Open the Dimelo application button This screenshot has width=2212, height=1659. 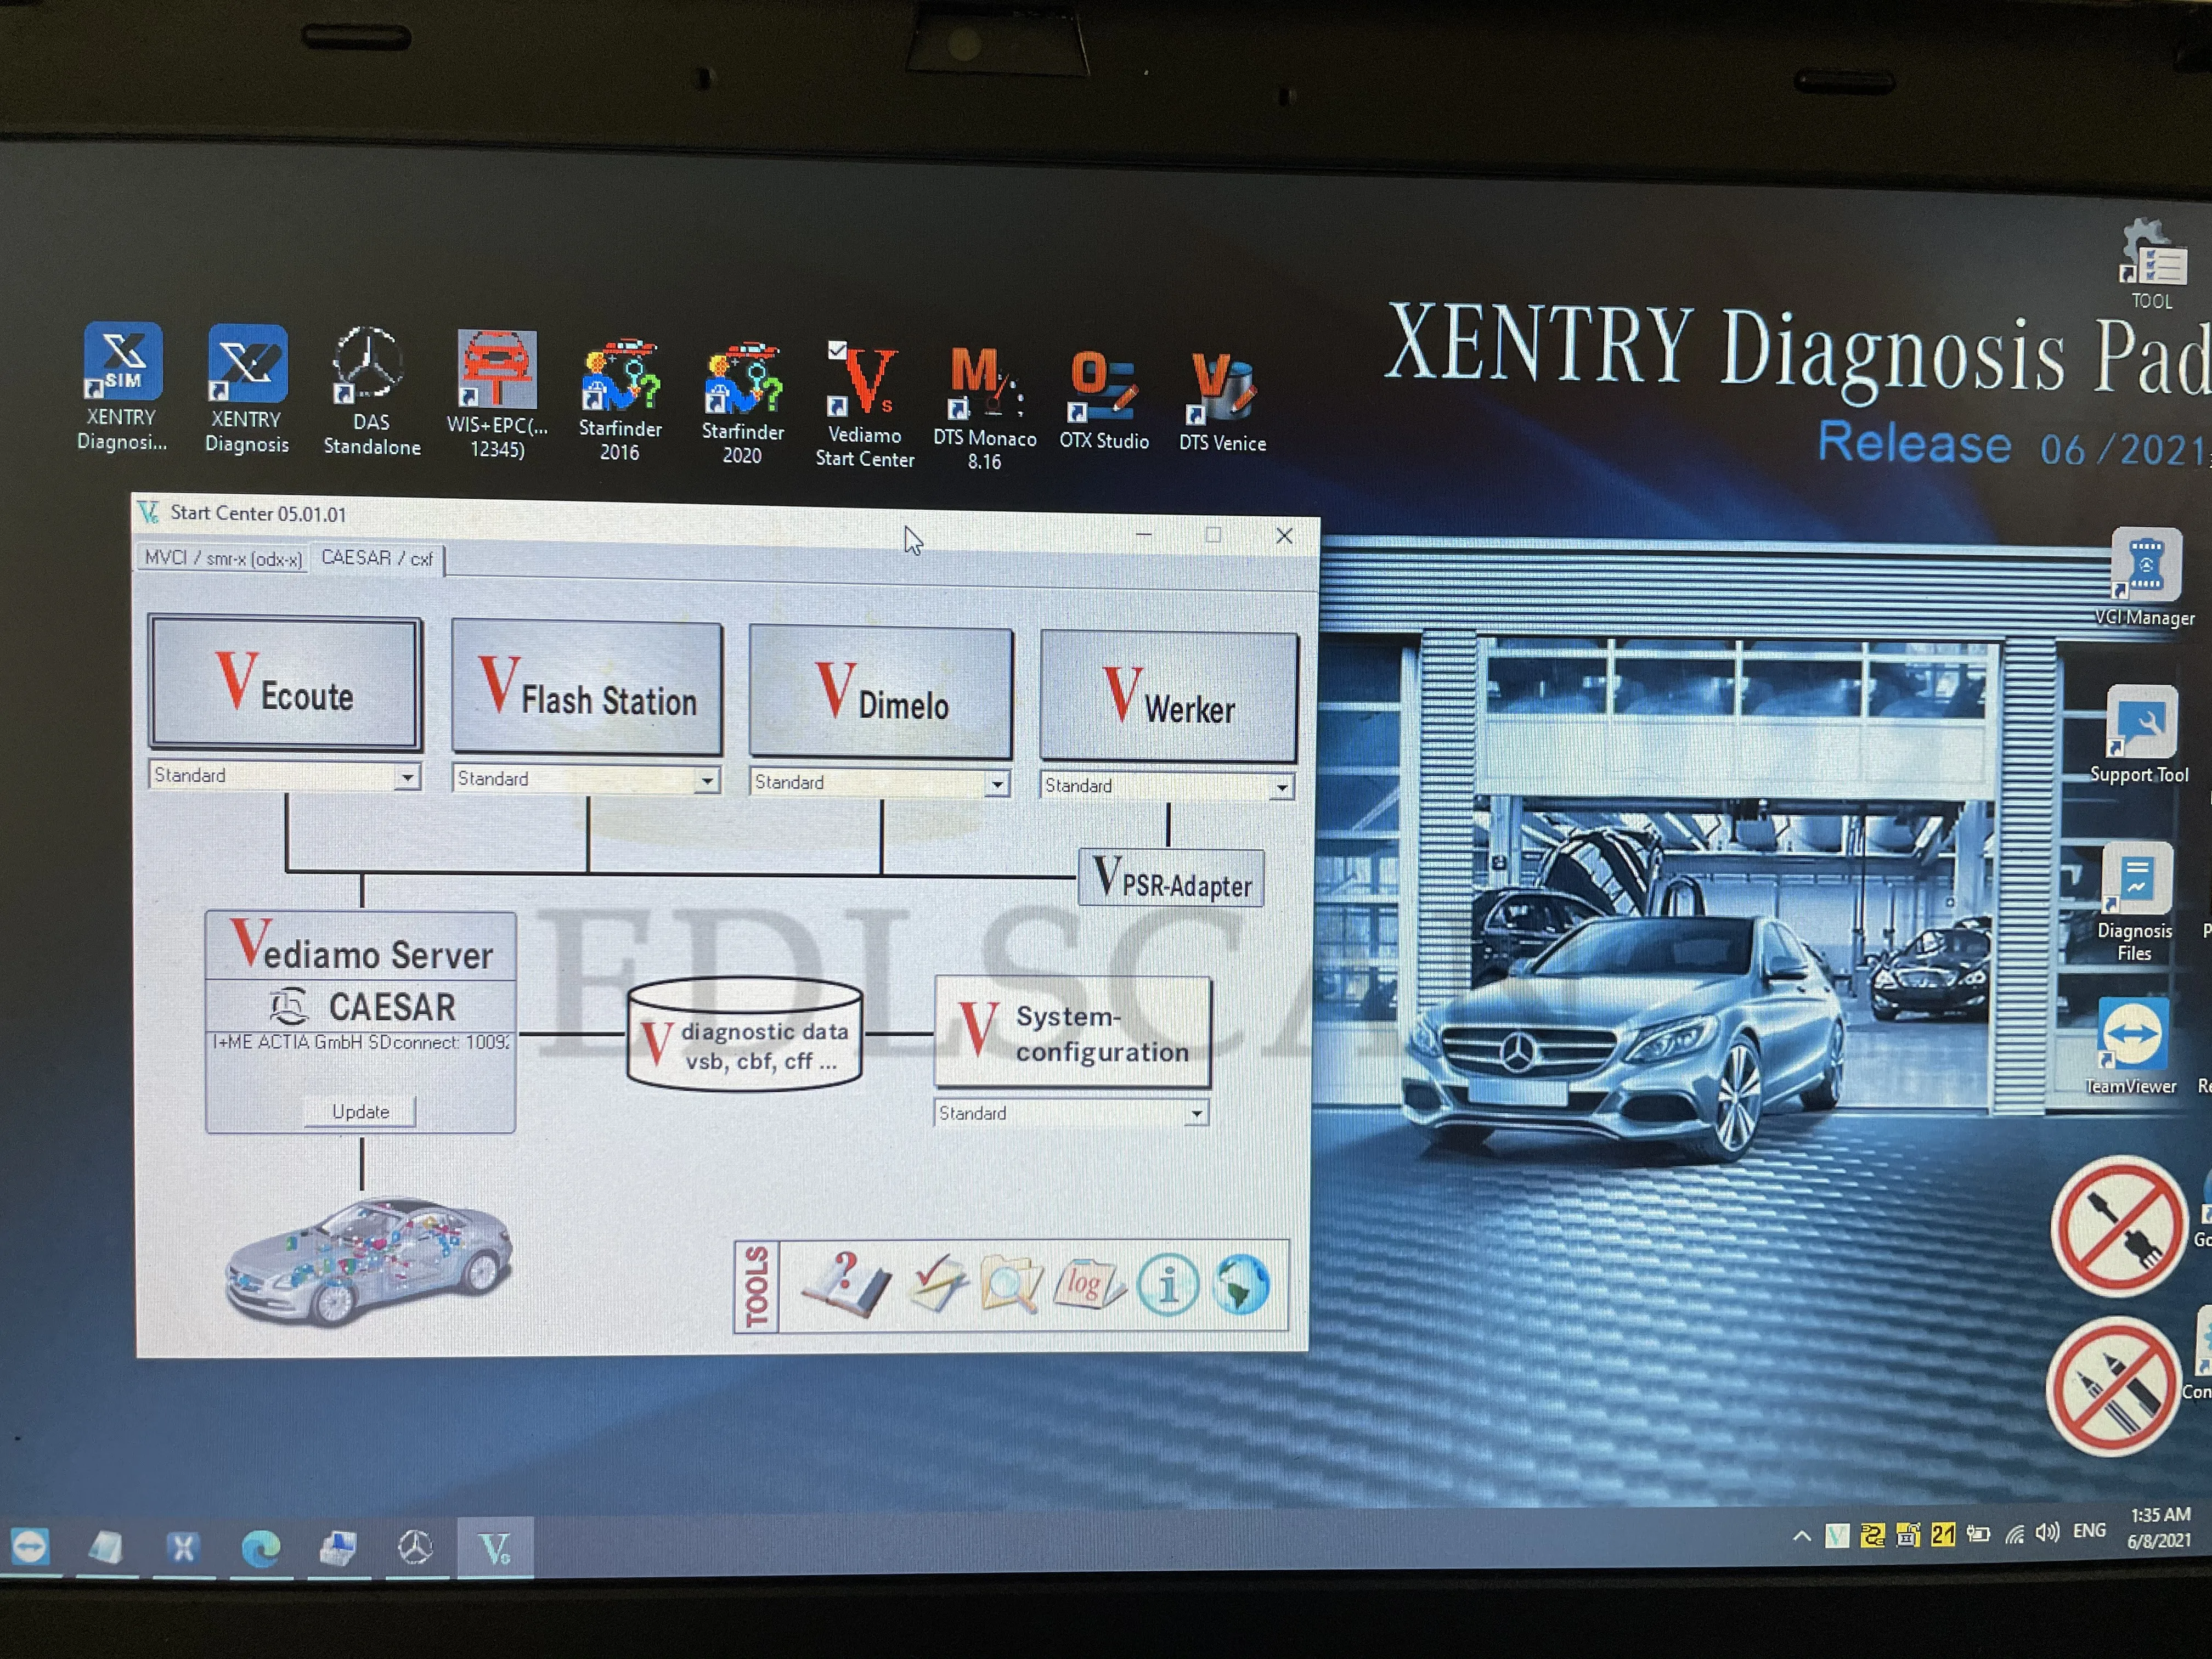(880, 693)
